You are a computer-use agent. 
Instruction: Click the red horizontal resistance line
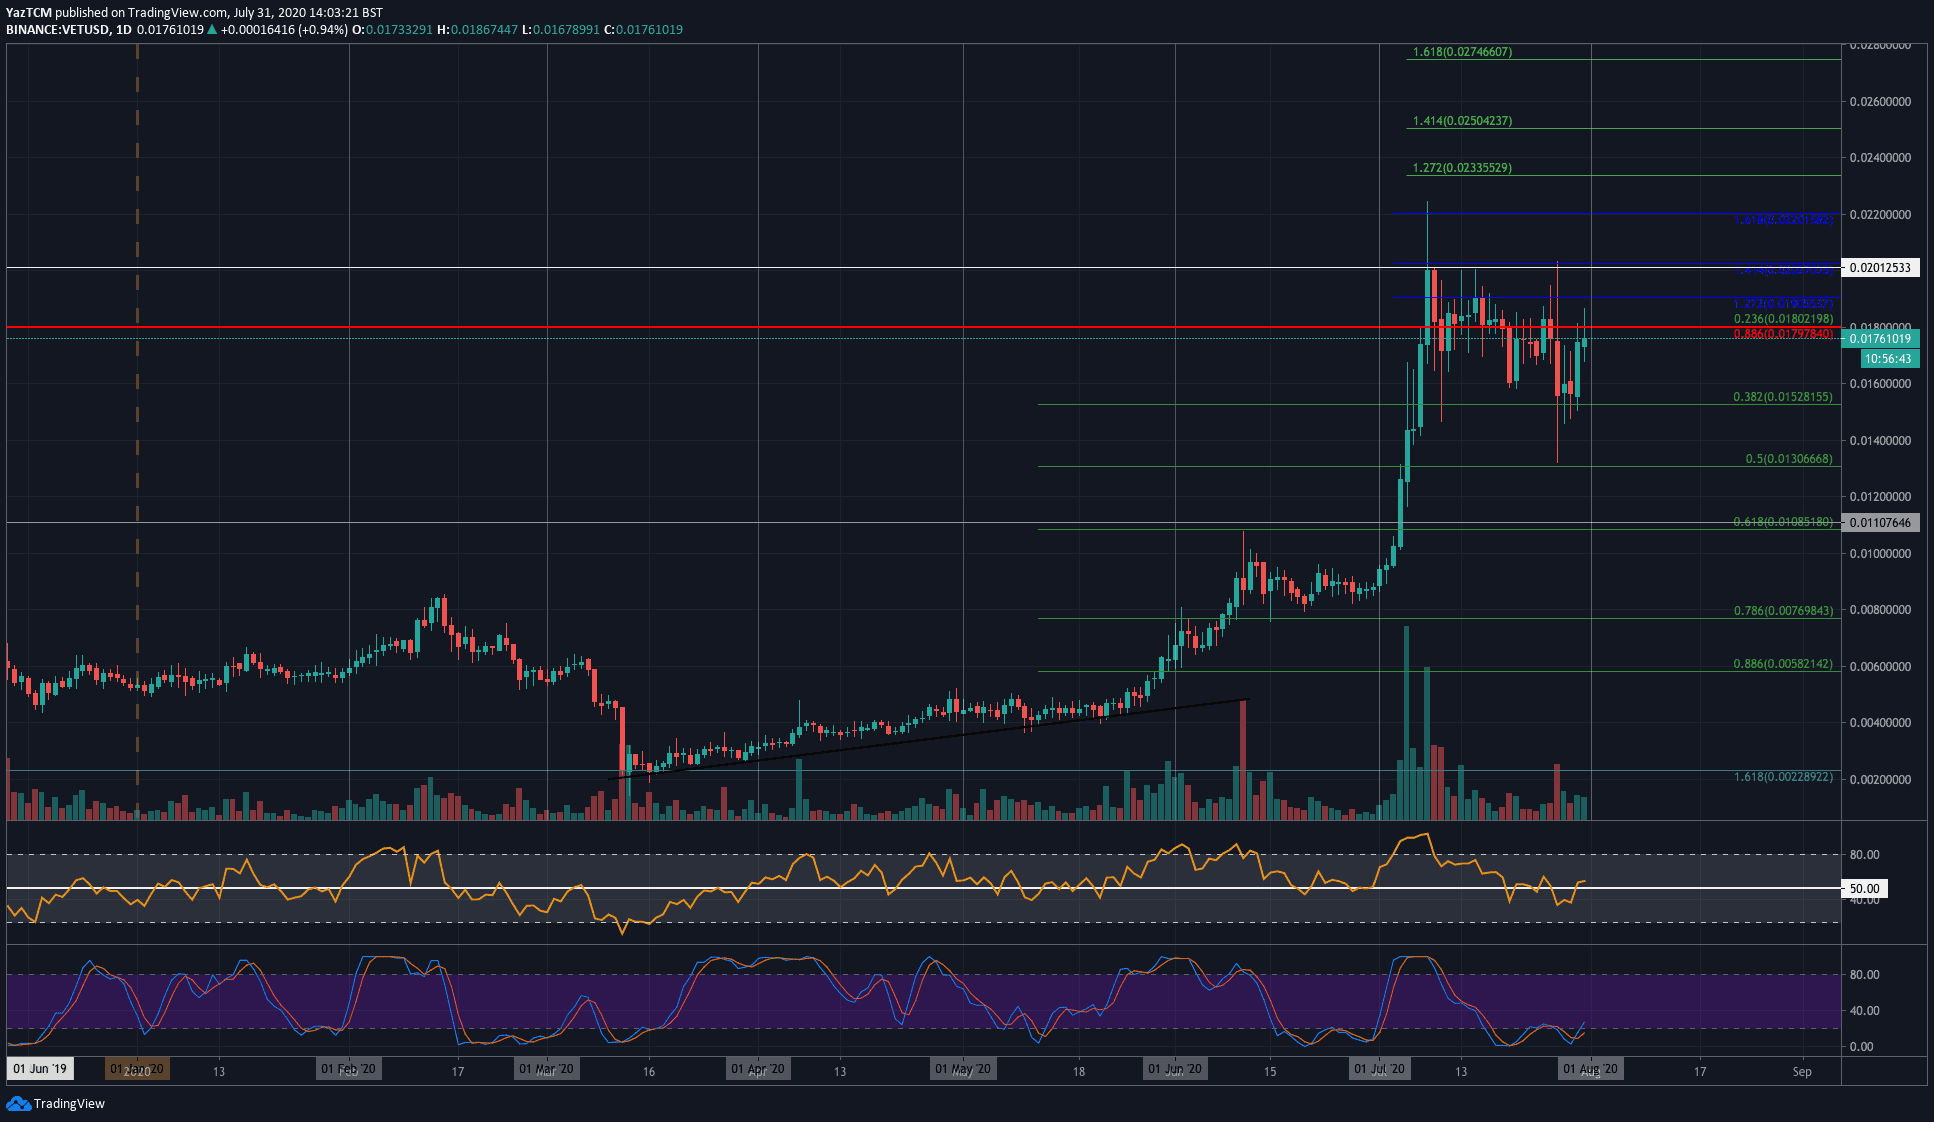[x=923, y=327]
